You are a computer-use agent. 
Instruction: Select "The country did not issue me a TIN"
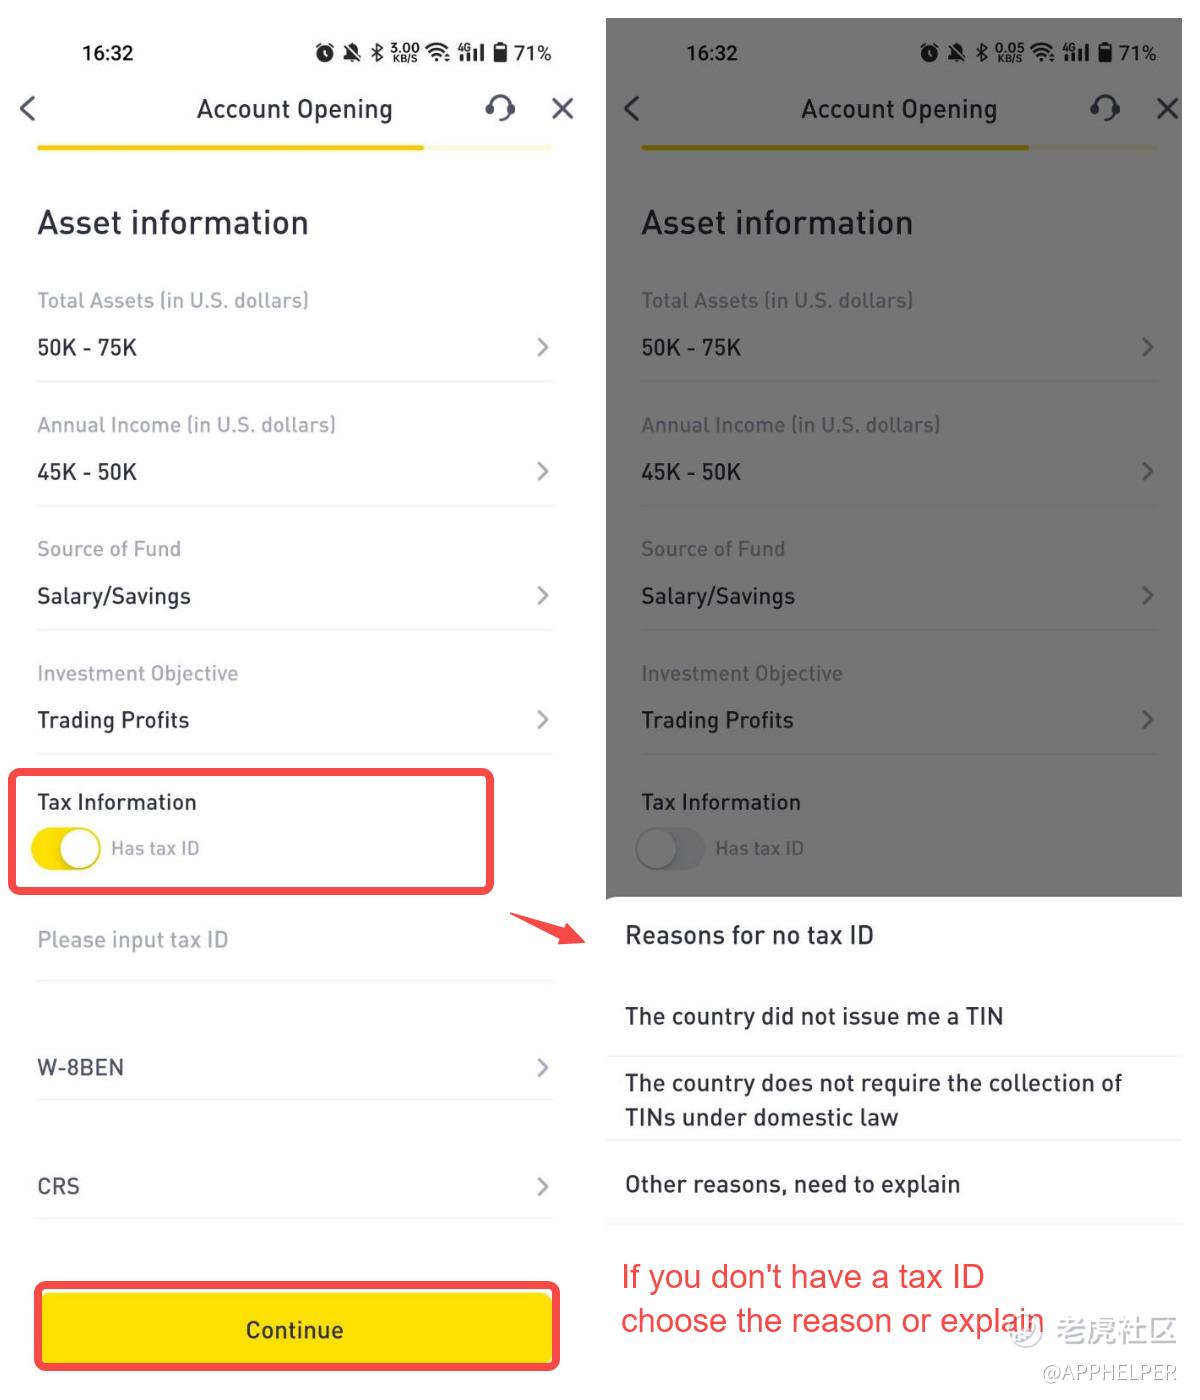(814, 1017)
